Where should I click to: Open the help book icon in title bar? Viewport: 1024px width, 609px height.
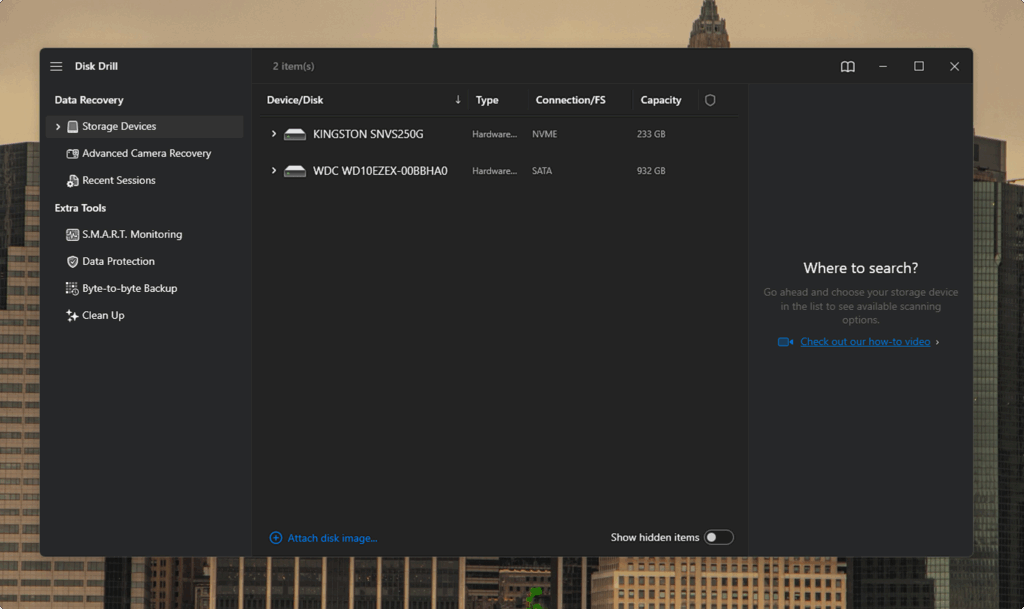point(848,67)
